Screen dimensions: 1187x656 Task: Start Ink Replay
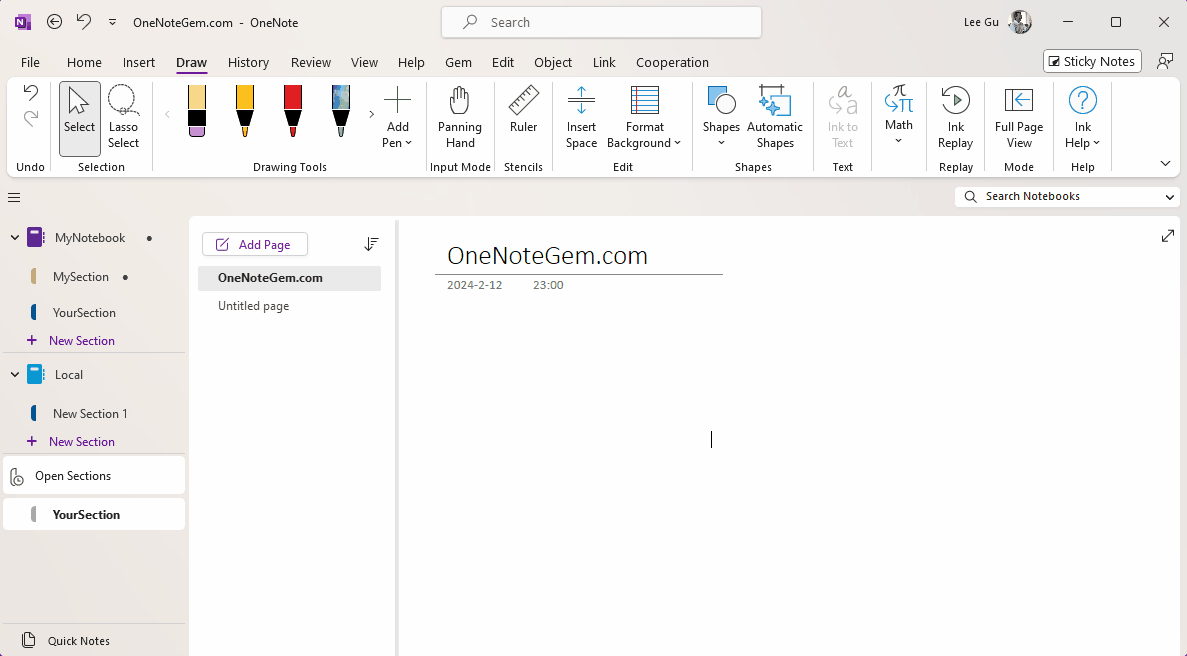tap(955, 119)
